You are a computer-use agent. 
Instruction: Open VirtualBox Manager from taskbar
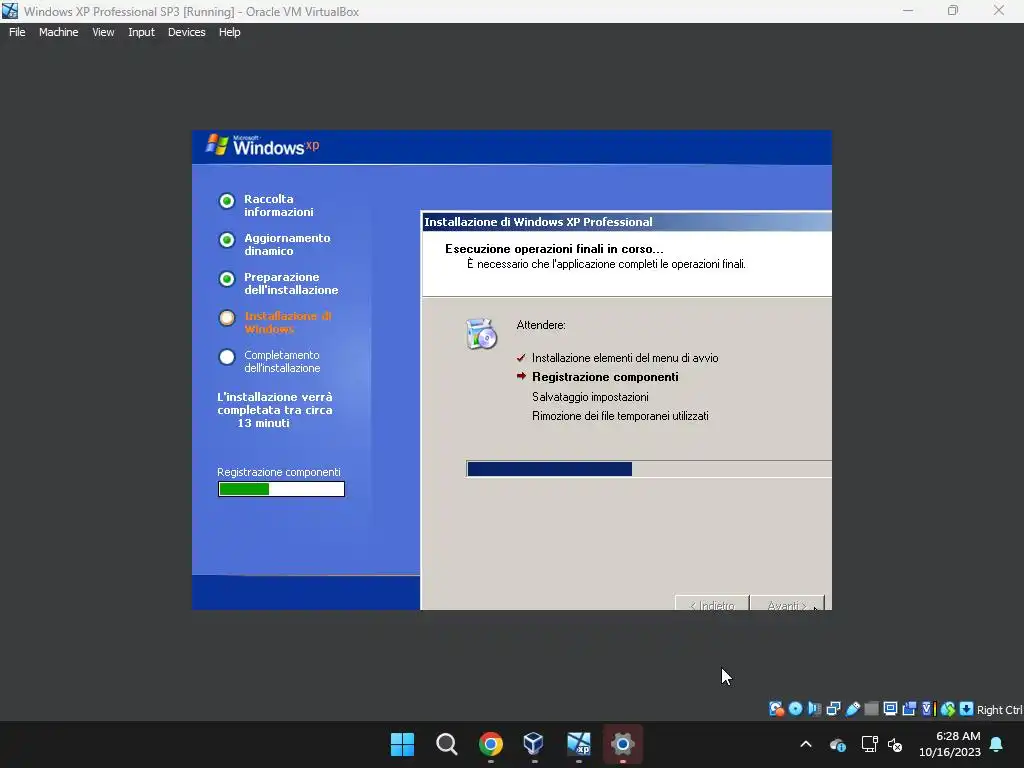pyautogui.click(x=534, y=743)
